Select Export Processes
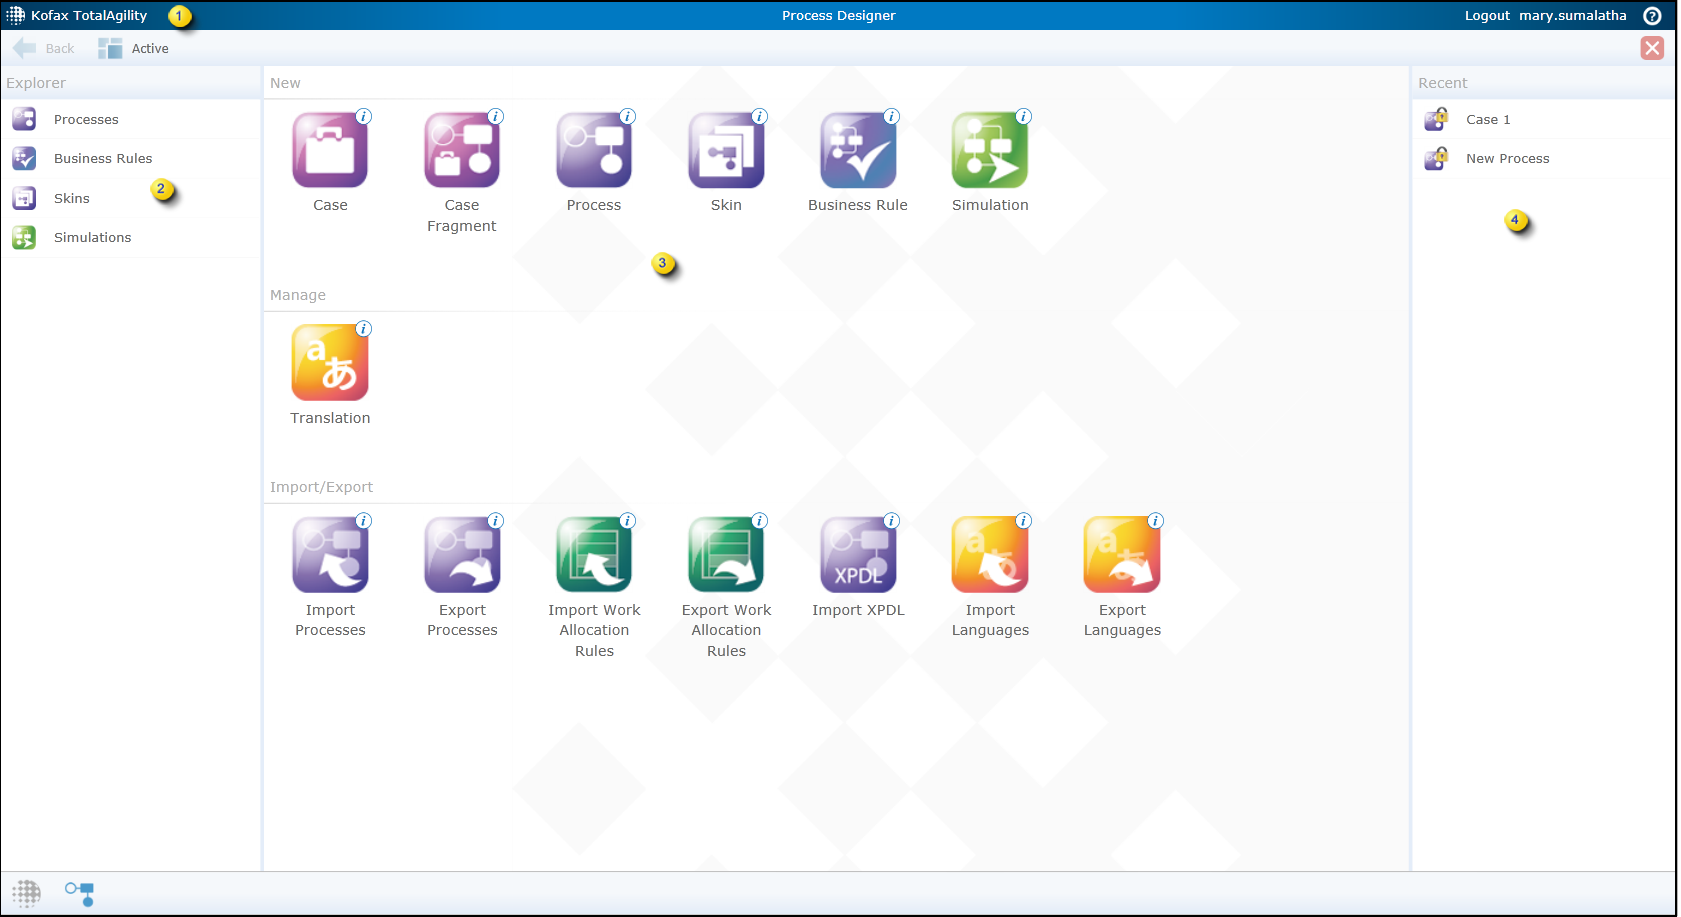Screen dimensions: 1681x917 (x=462, y=555)
